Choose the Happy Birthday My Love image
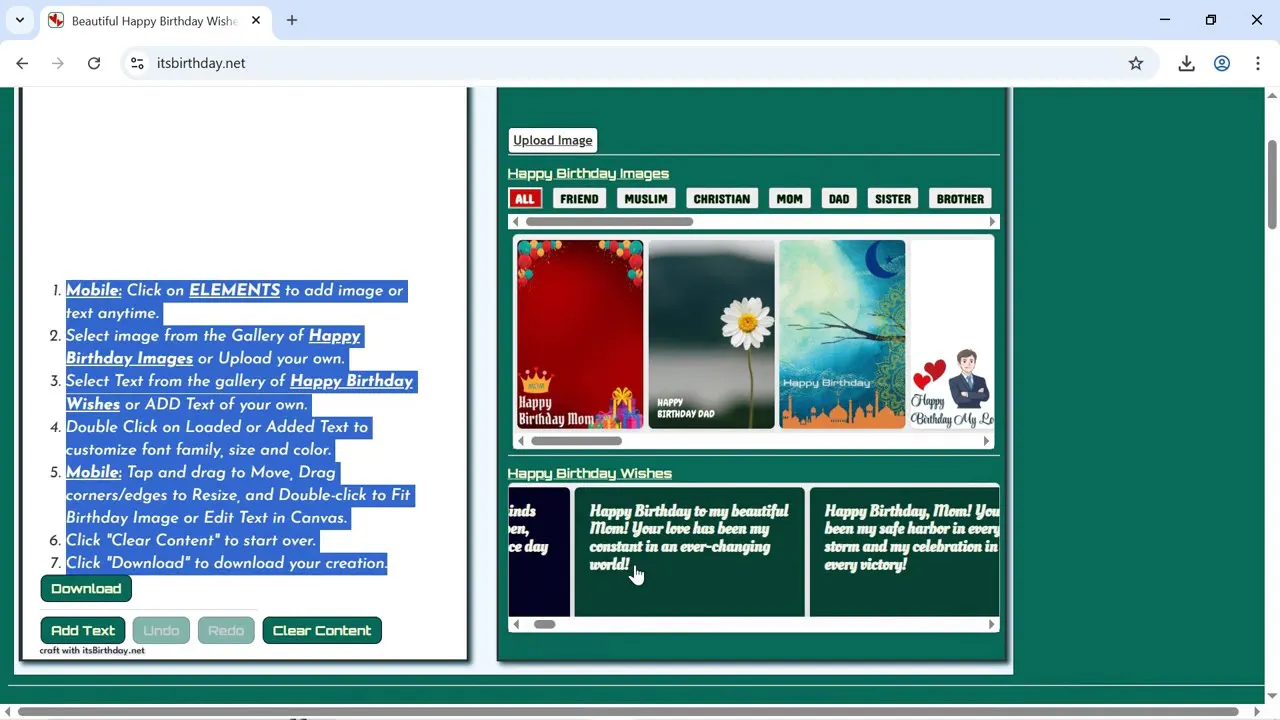The height and width of the screenshot is (720, 1280). pos(952,334)
